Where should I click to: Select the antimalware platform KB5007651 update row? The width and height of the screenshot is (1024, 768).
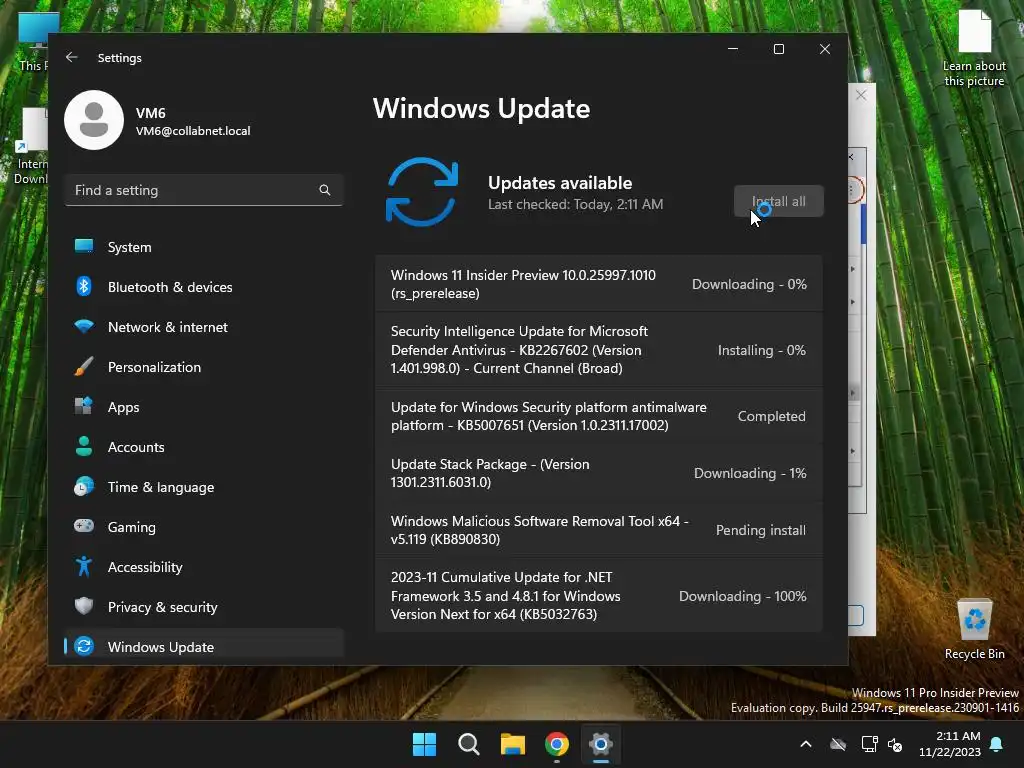coord(598,416)
